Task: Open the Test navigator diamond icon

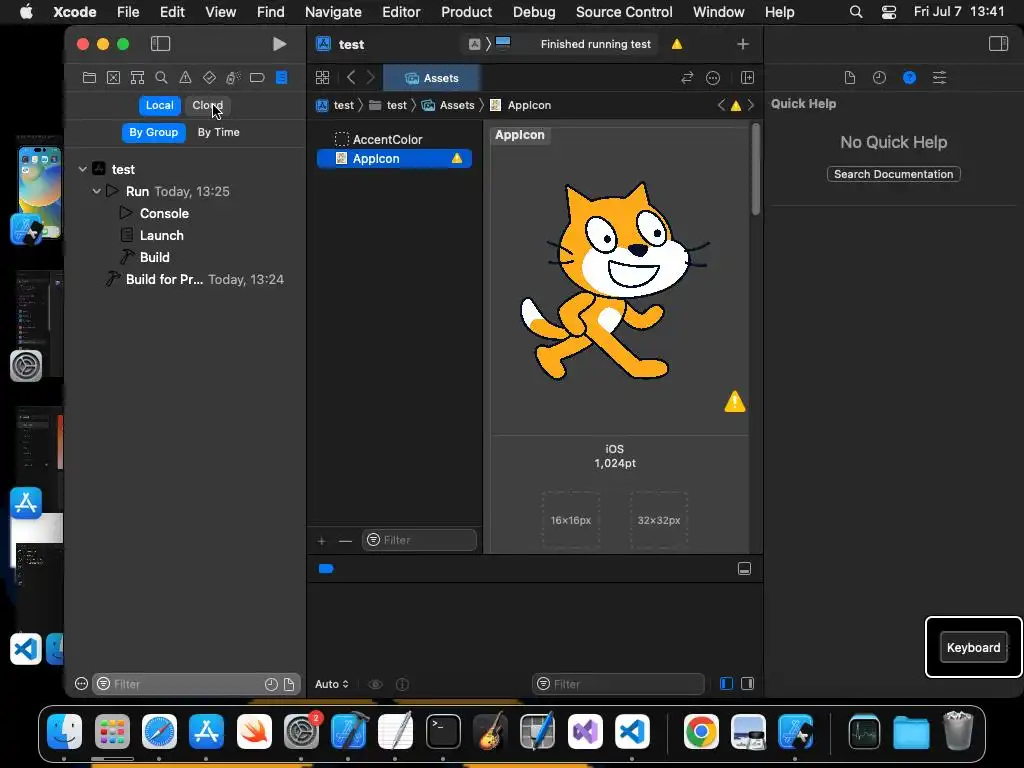Action: [209, 78]
